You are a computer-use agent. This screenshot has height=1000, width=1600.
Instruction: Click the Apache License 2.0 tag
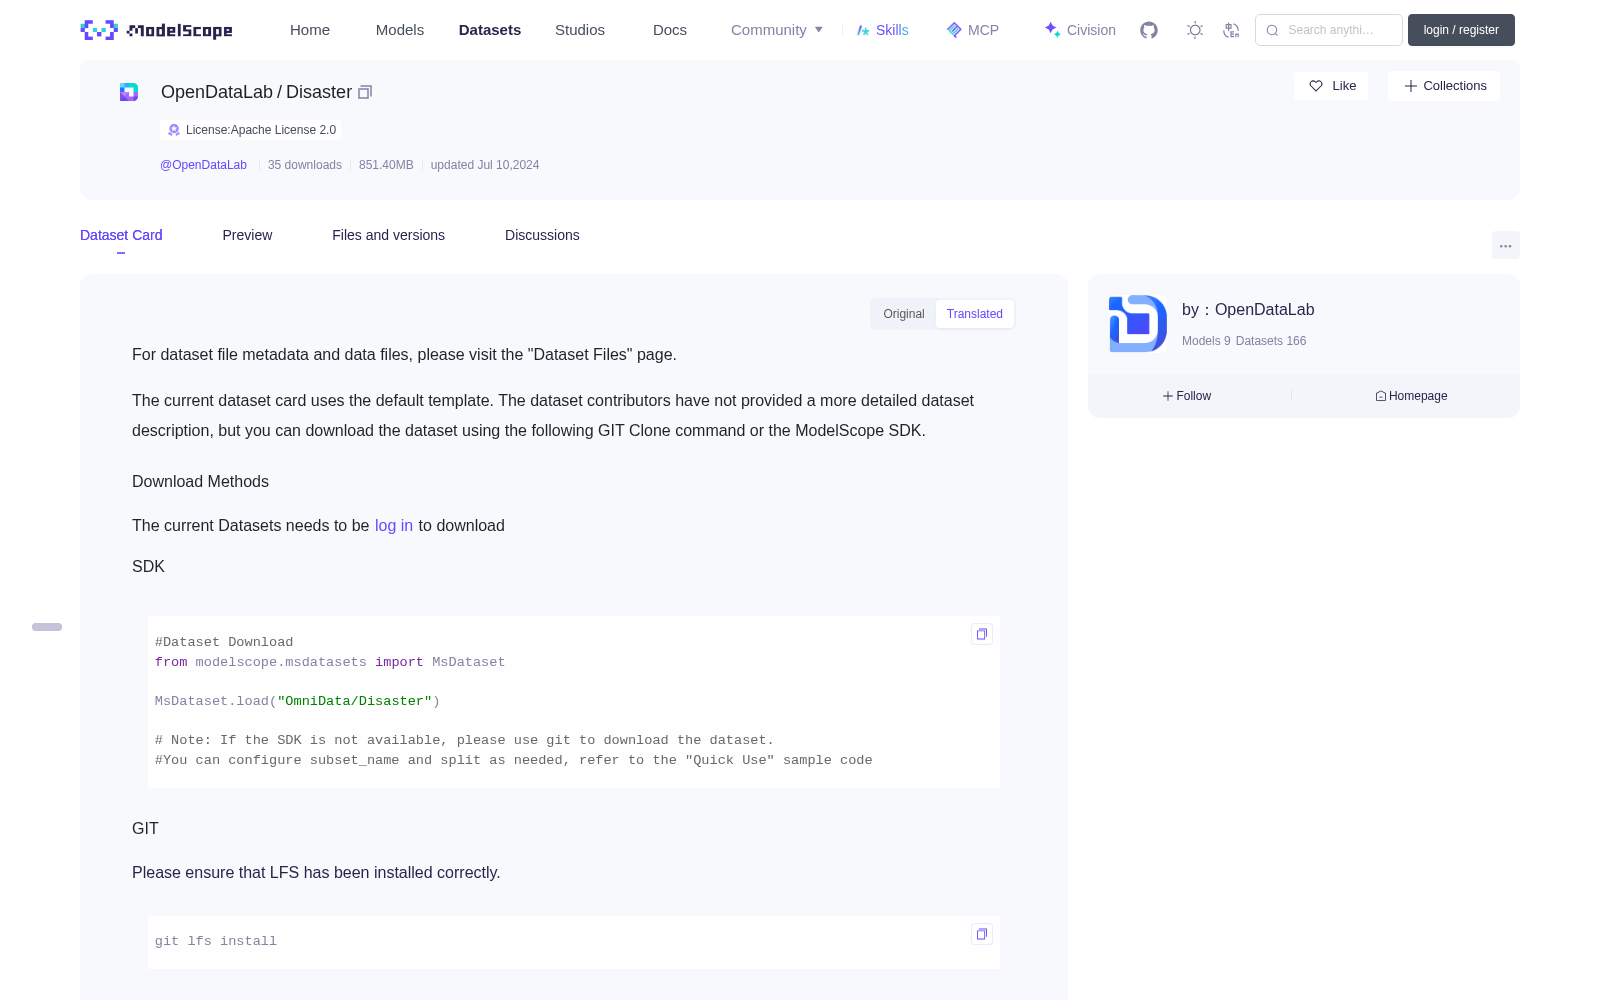250,130
